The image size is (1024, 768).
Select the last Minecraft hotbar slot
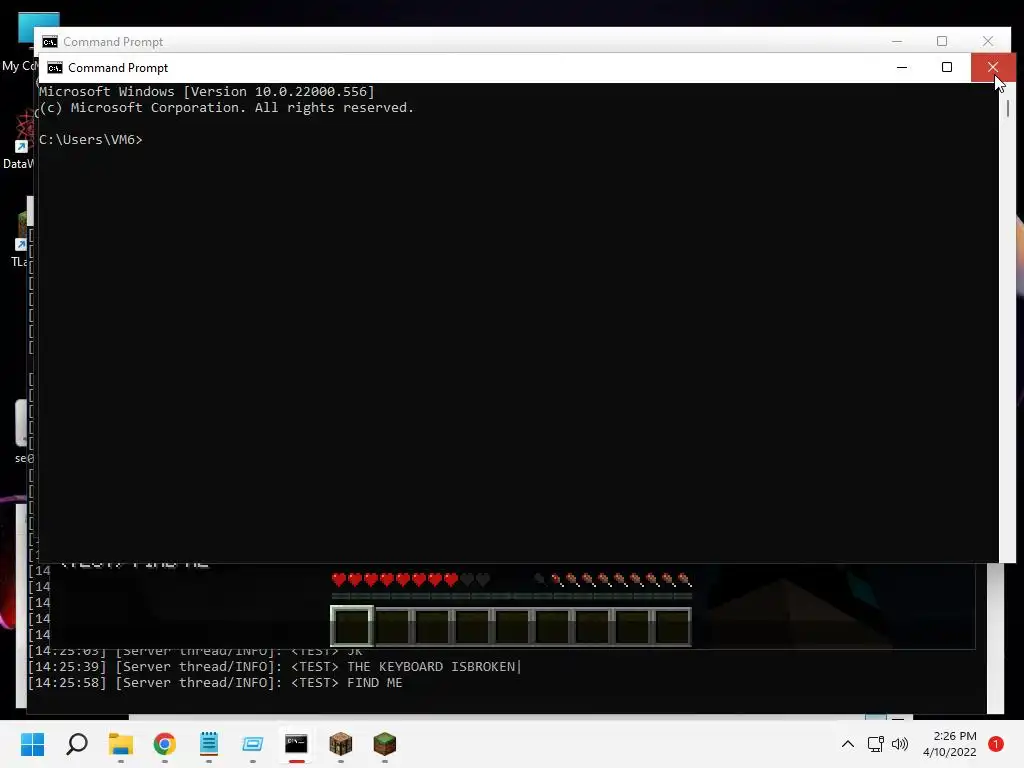click(672, 626)
